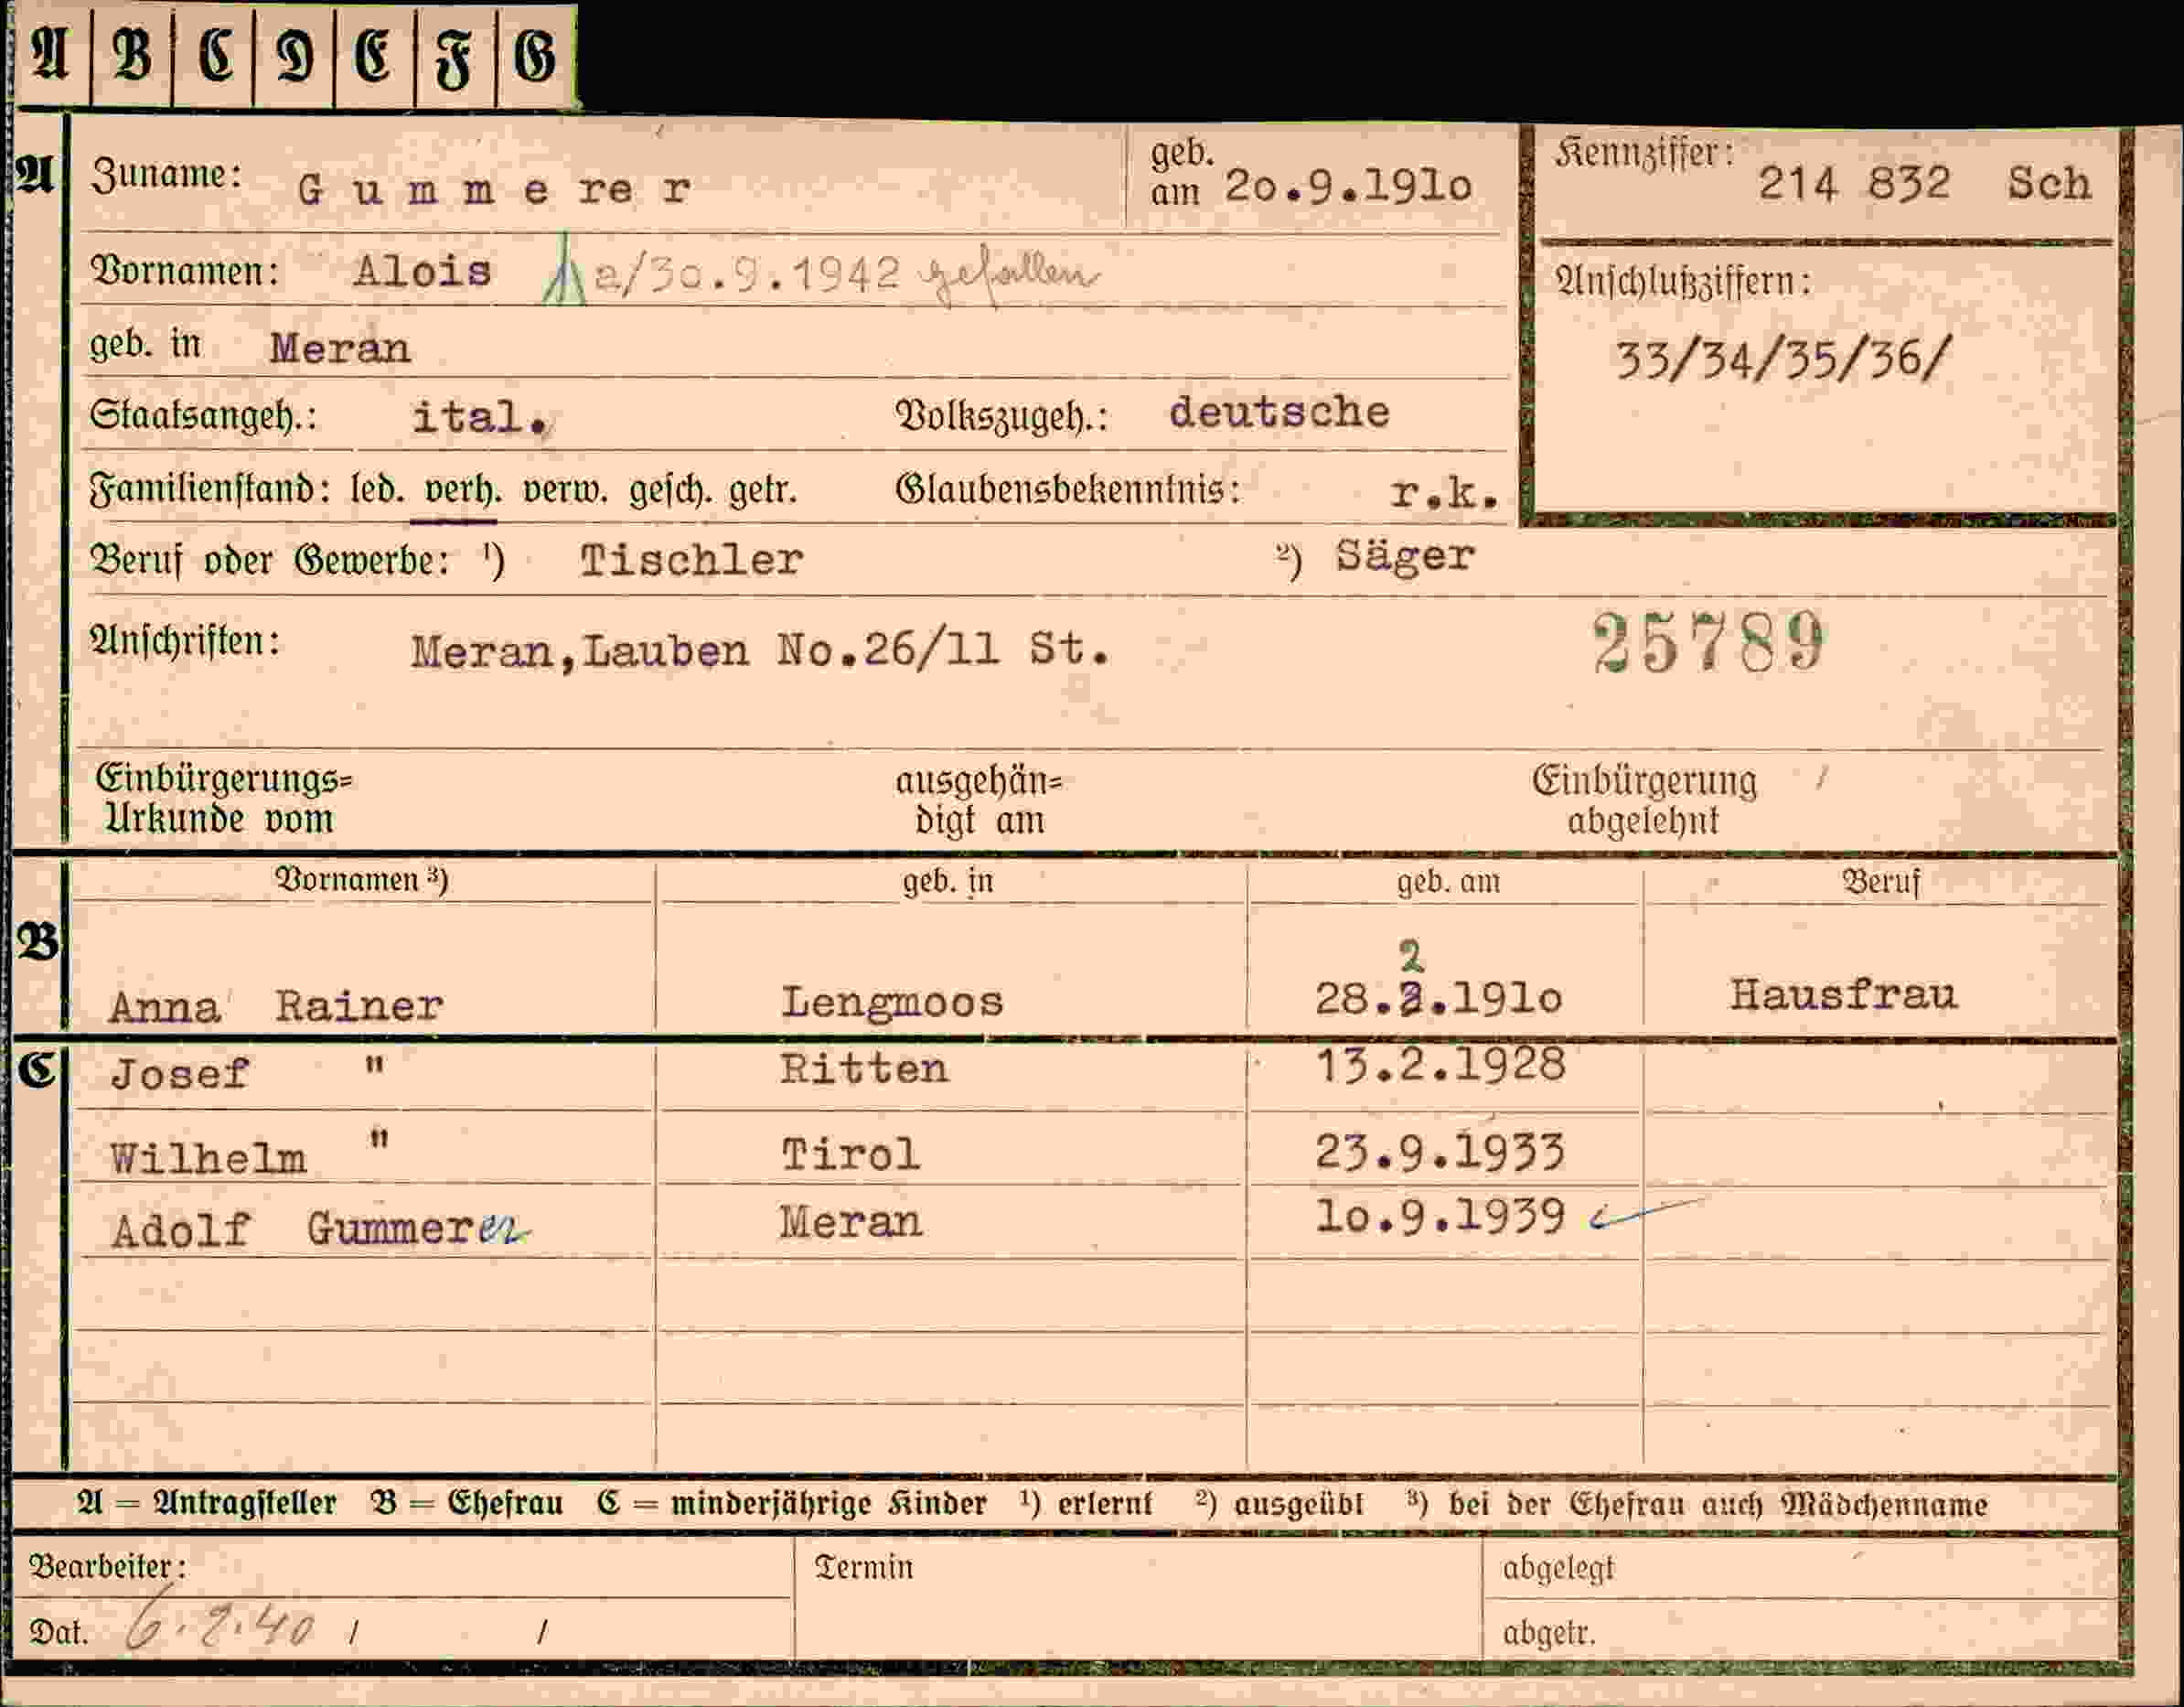Click the child name 'Wilhelm'
This screenshot has width=2184, height=1707.
(208, 1158)
